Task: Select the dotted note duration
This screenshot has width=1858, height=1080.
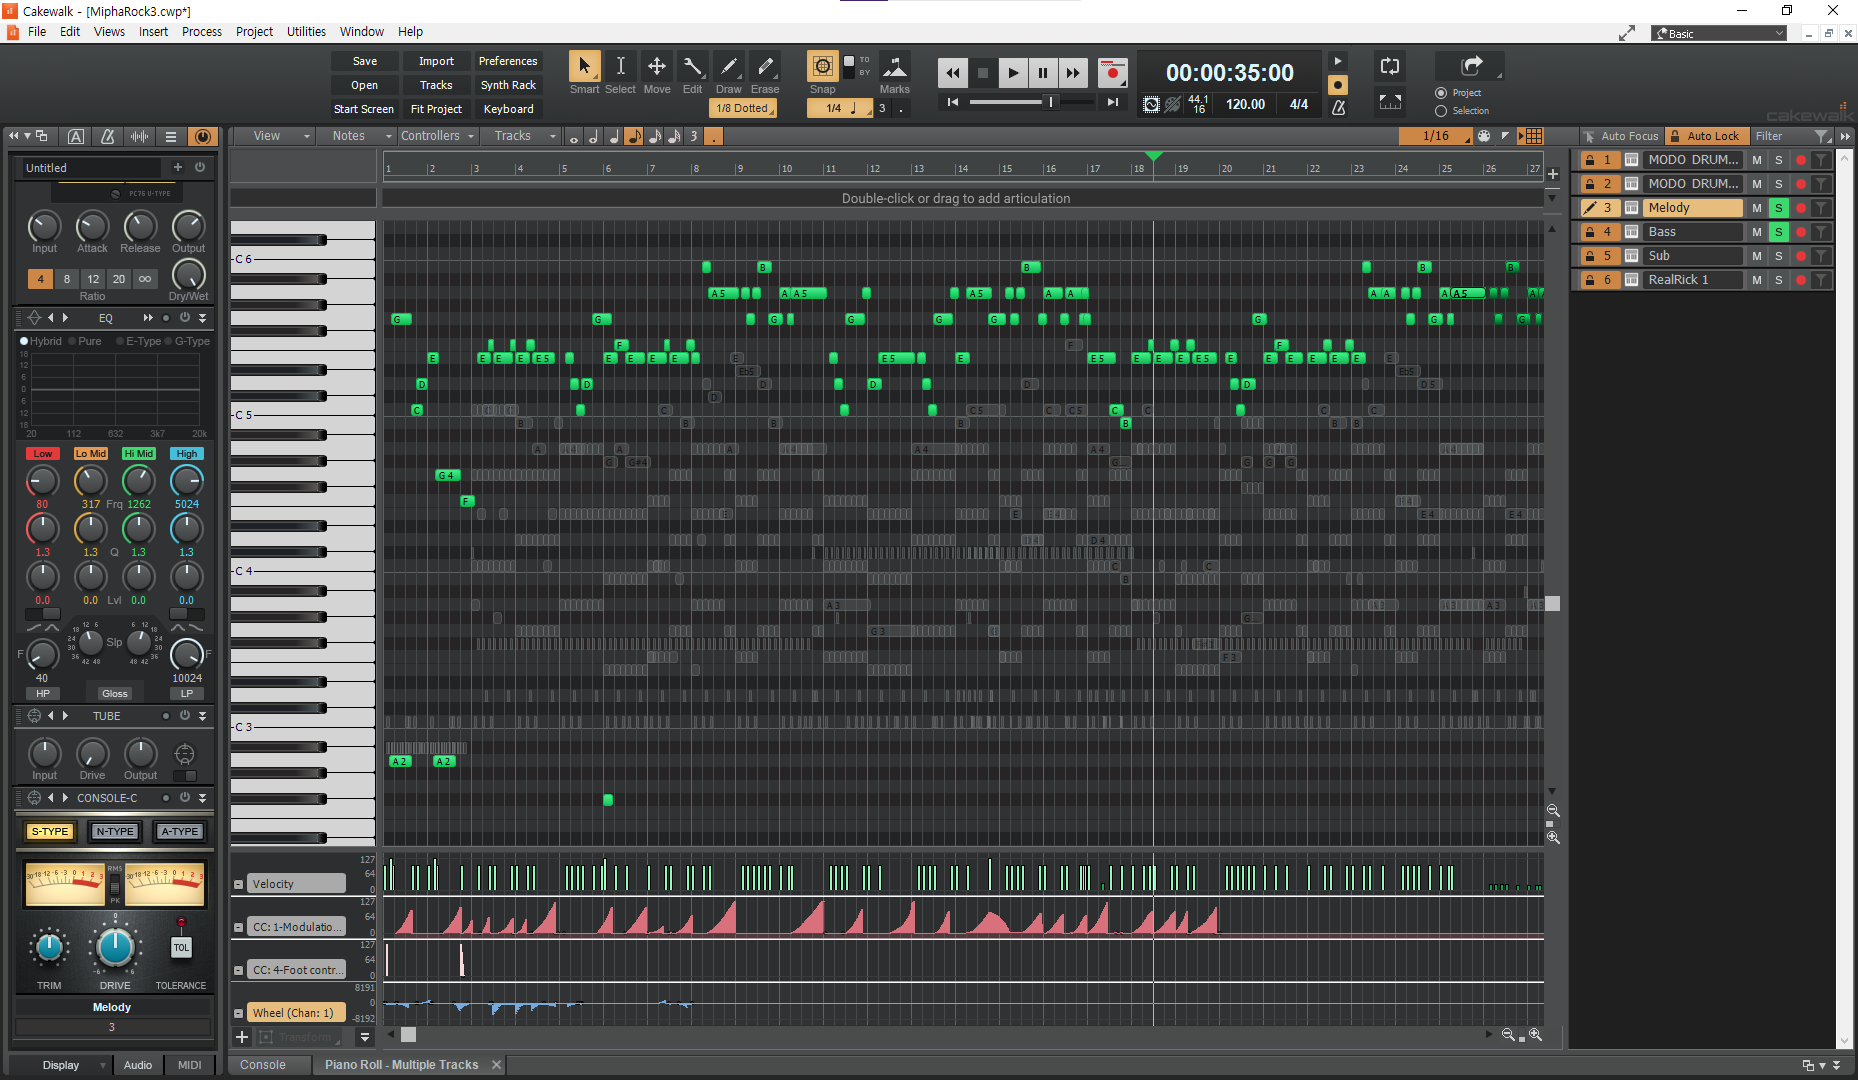Action: pos(713,136)
